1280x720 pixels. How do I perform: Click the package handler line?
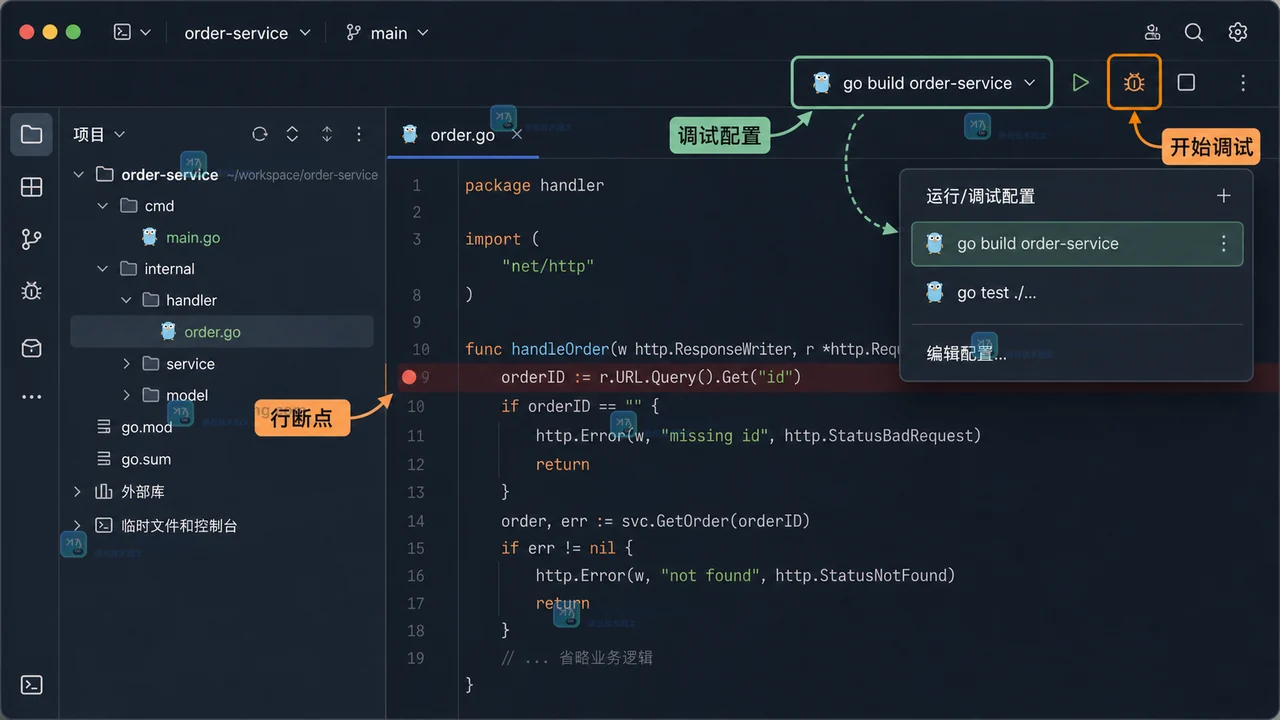pyautogui.click(x=534, y=185)
